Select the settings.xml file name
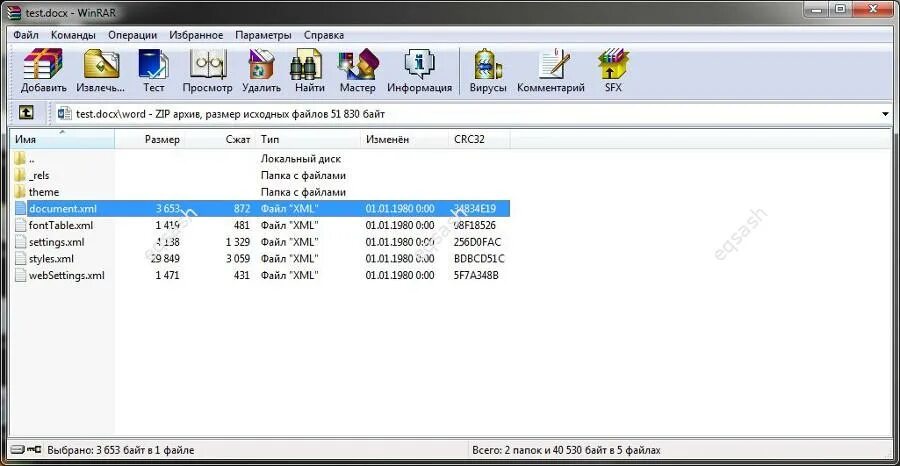Screen dimensions: 900x466 coord(56,242)
